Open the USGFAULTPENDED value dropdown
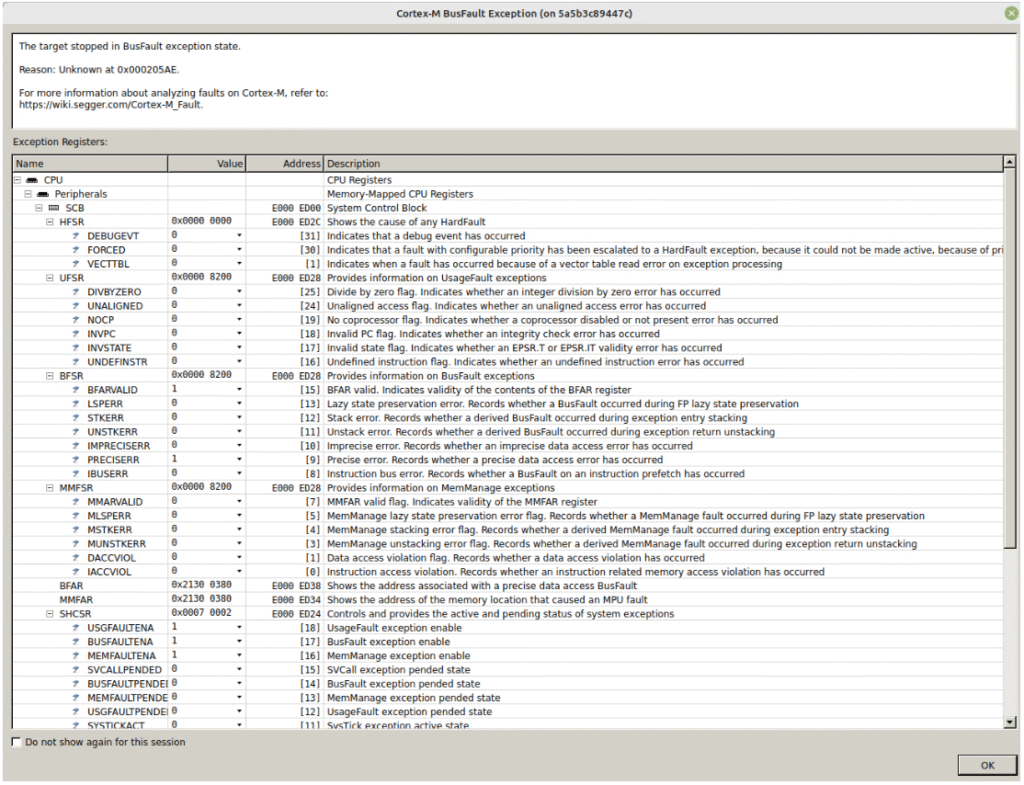The image size is (1024, 785). [x=239, y=712]
